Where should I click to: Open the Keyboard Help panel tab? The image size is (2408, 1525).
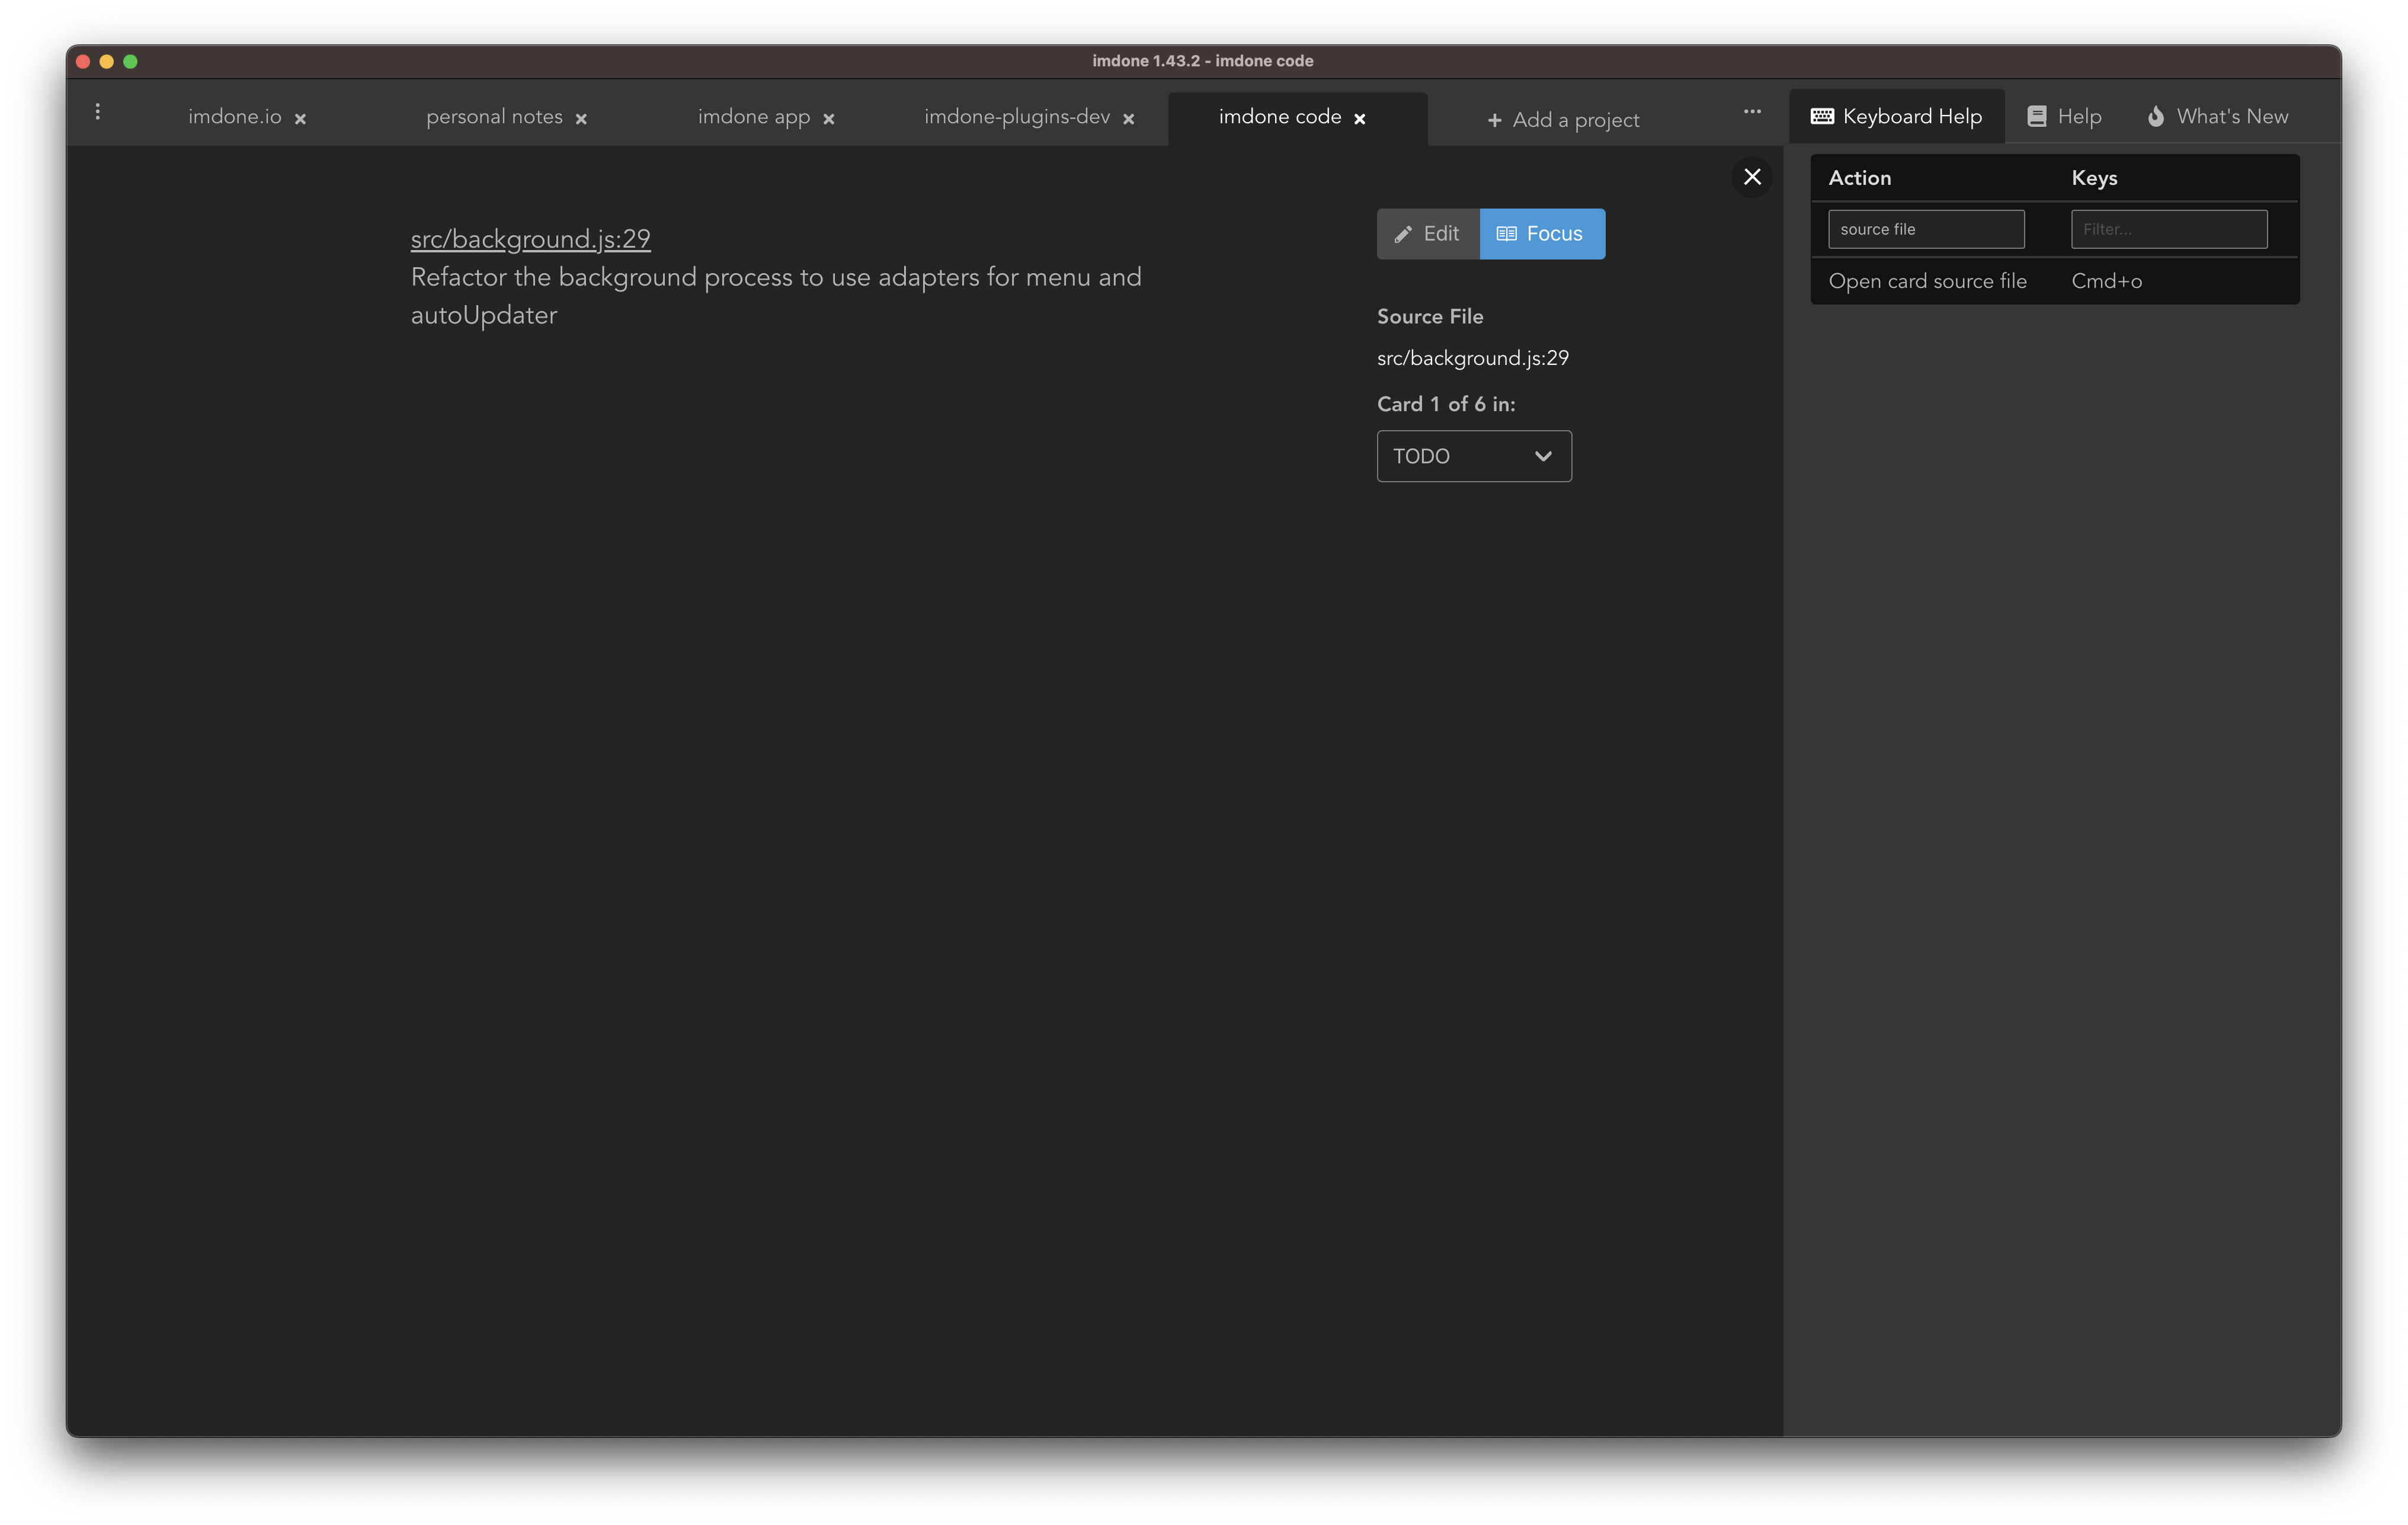[1897, 117]
